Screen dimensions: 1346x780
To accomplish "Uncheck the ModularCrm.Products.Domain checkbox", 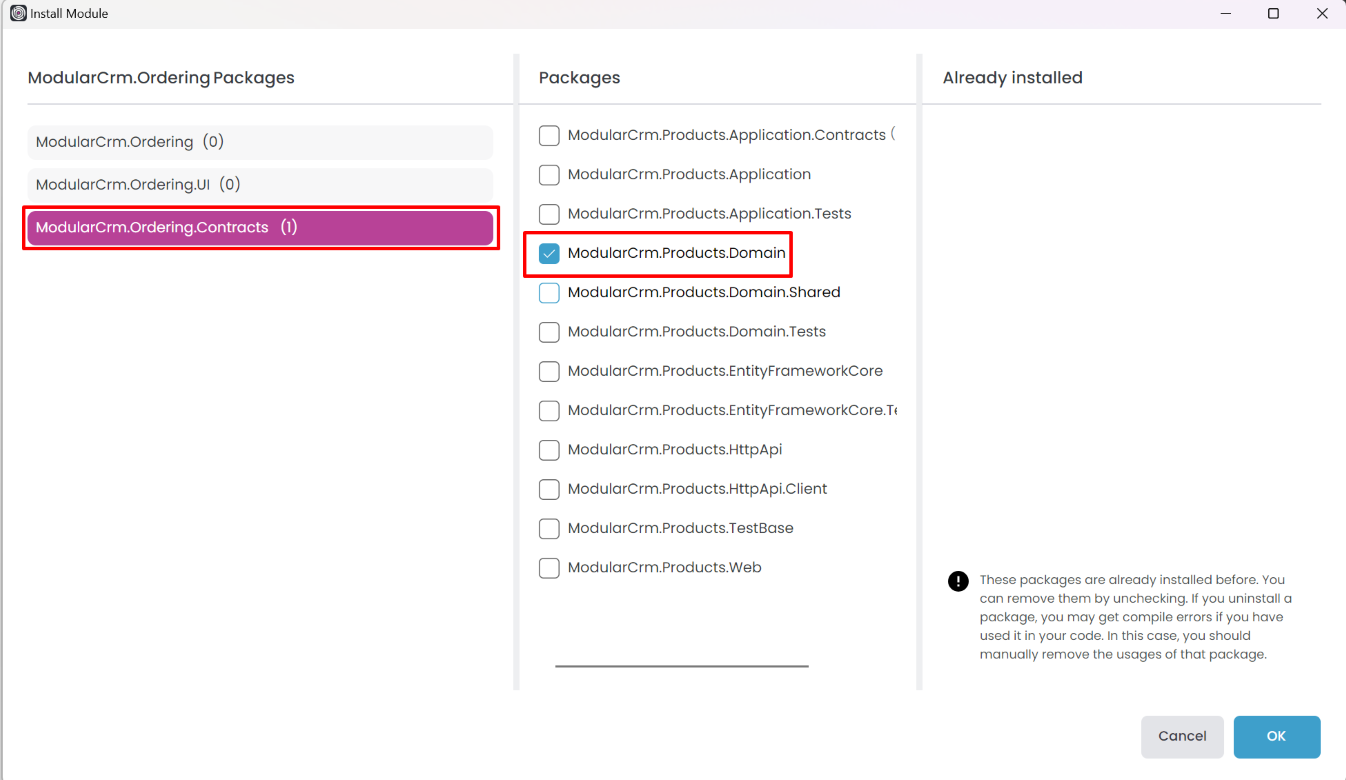I will (549, 254).
